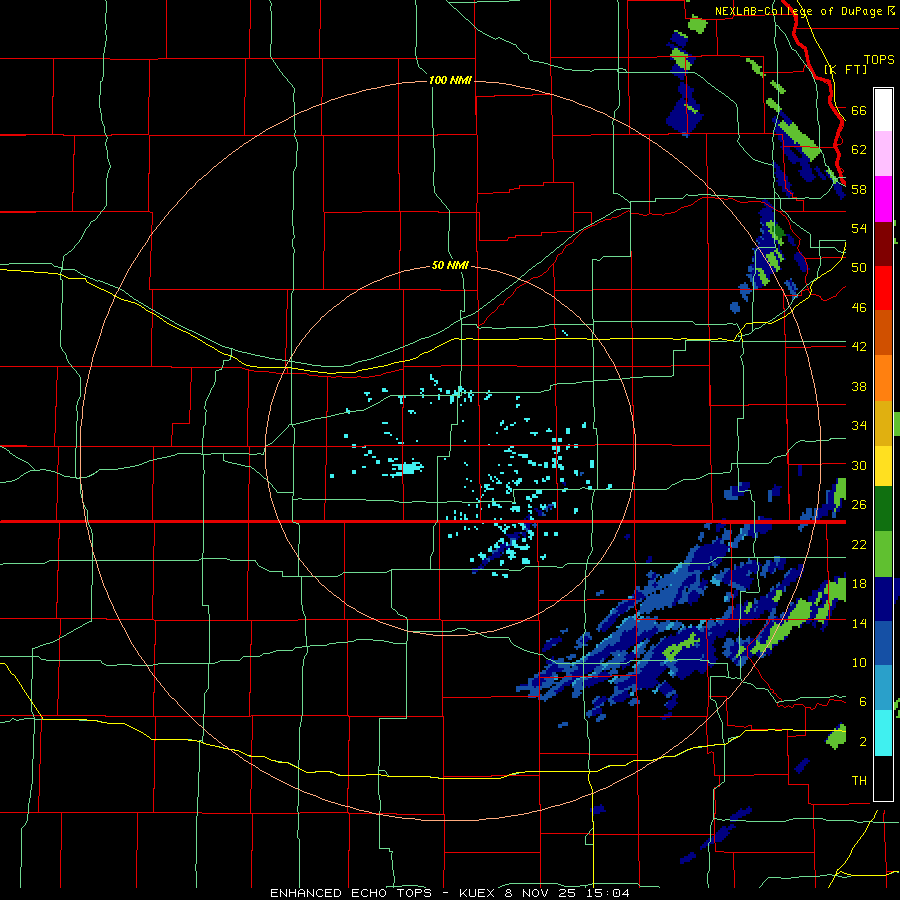Click the 34 legend scale value
900x900 pixels.
859,426
